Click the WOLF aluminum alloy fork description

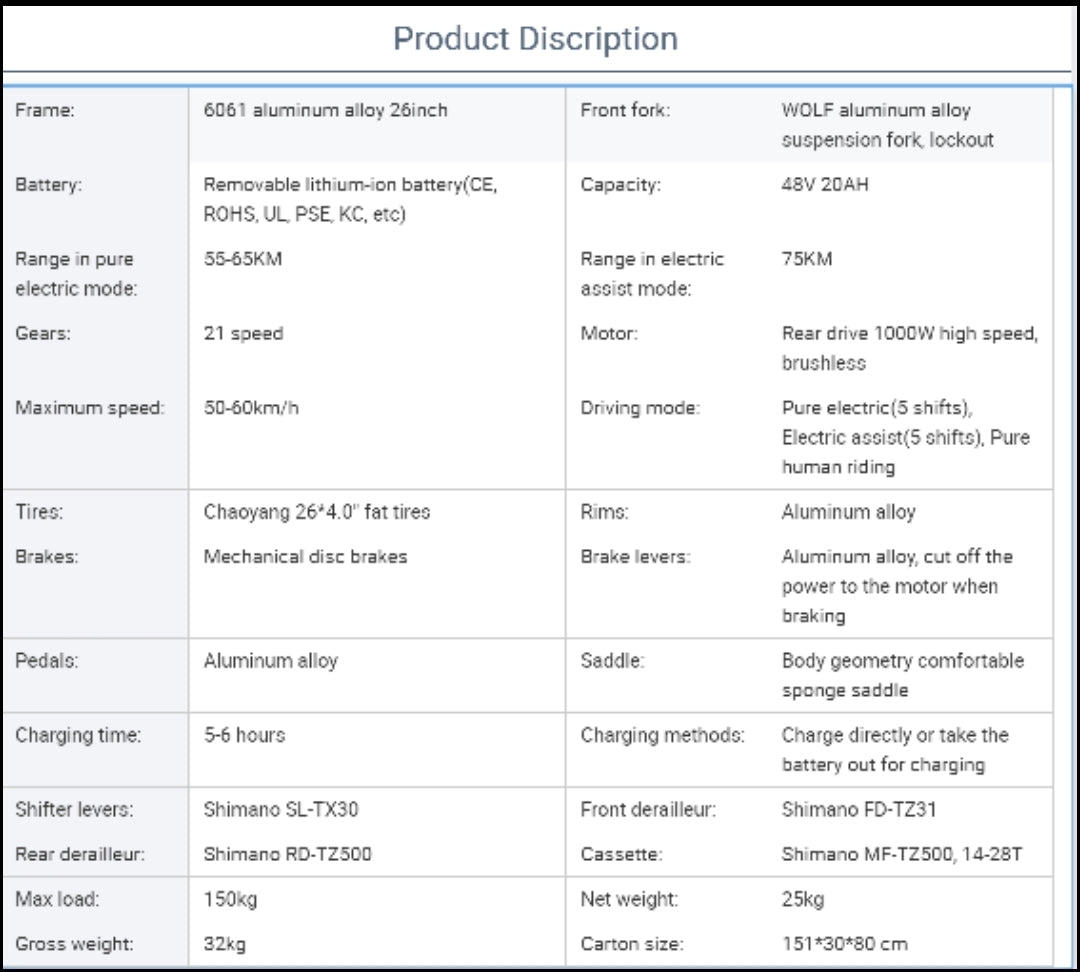[x=887, y=125]
